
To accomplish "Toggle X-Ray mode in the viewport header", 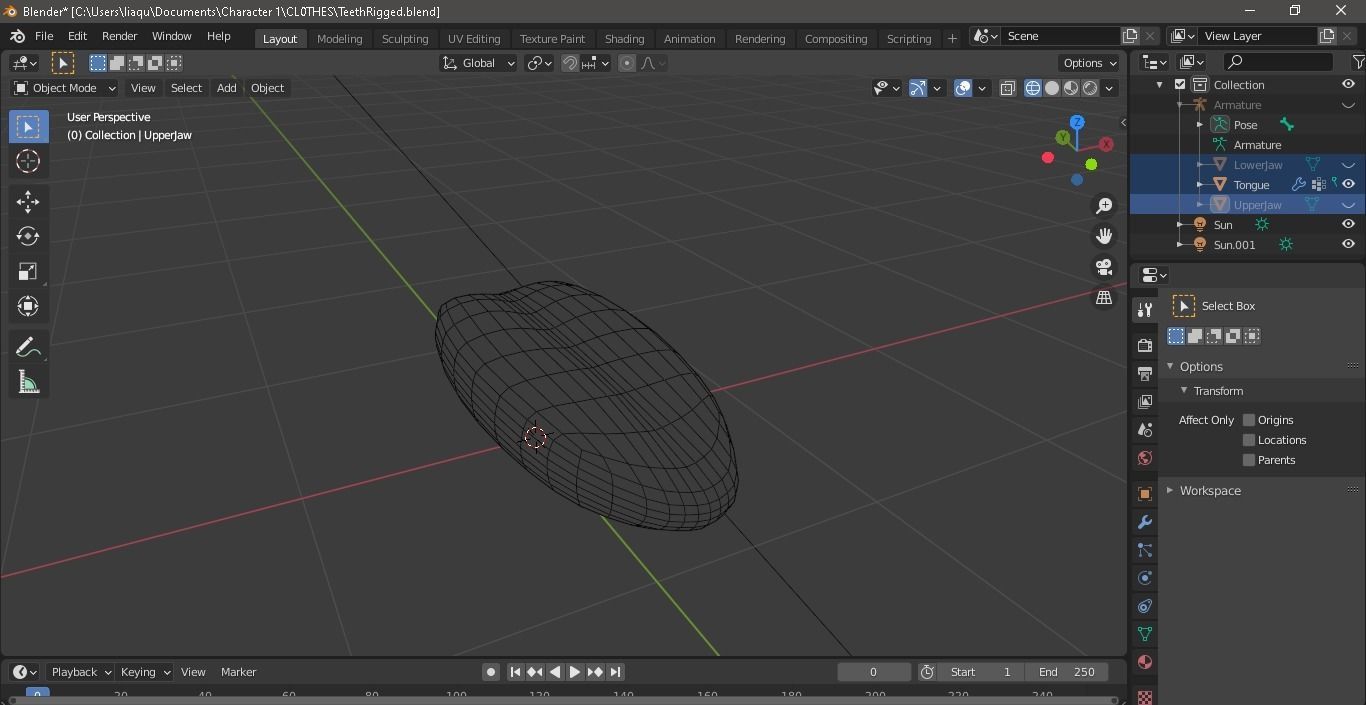I will (x=1007, y=88).
